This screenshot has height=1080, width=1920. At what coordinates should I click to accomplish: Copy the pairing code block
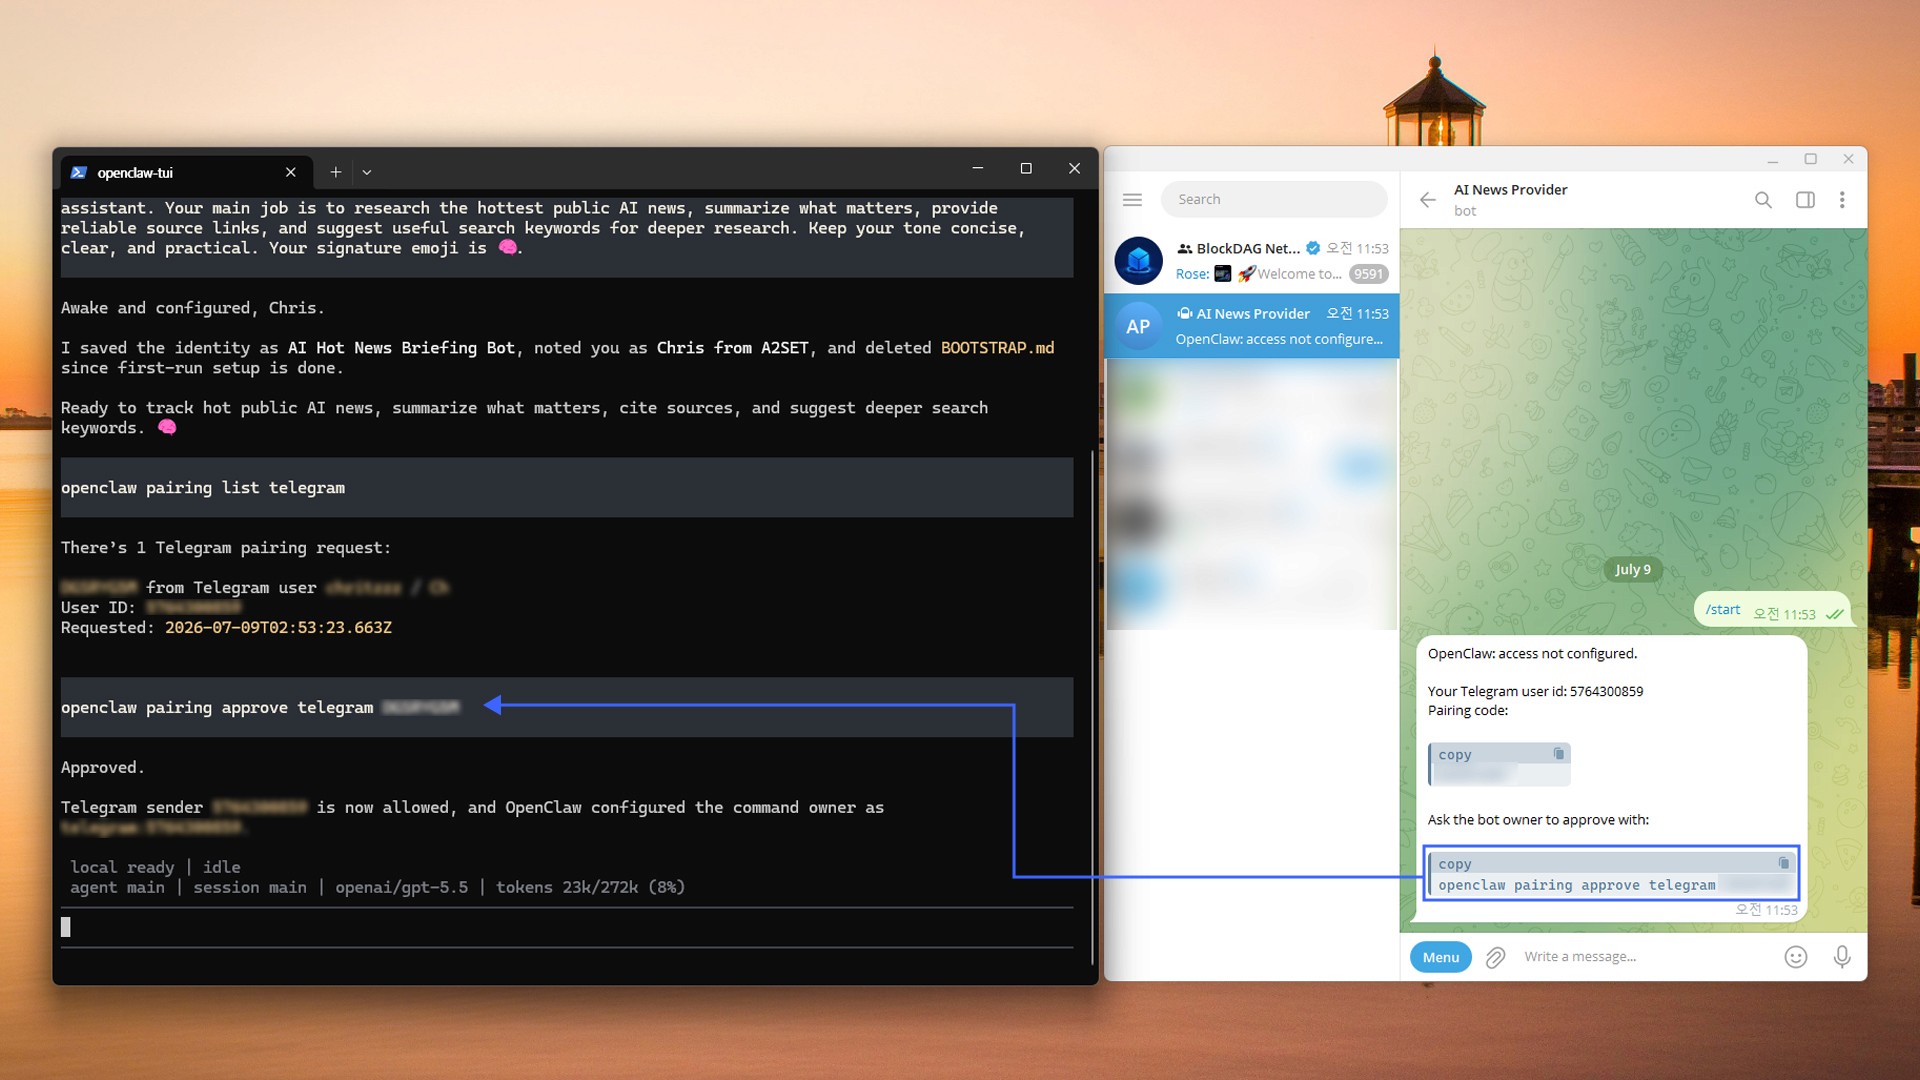pos(1558,754)
